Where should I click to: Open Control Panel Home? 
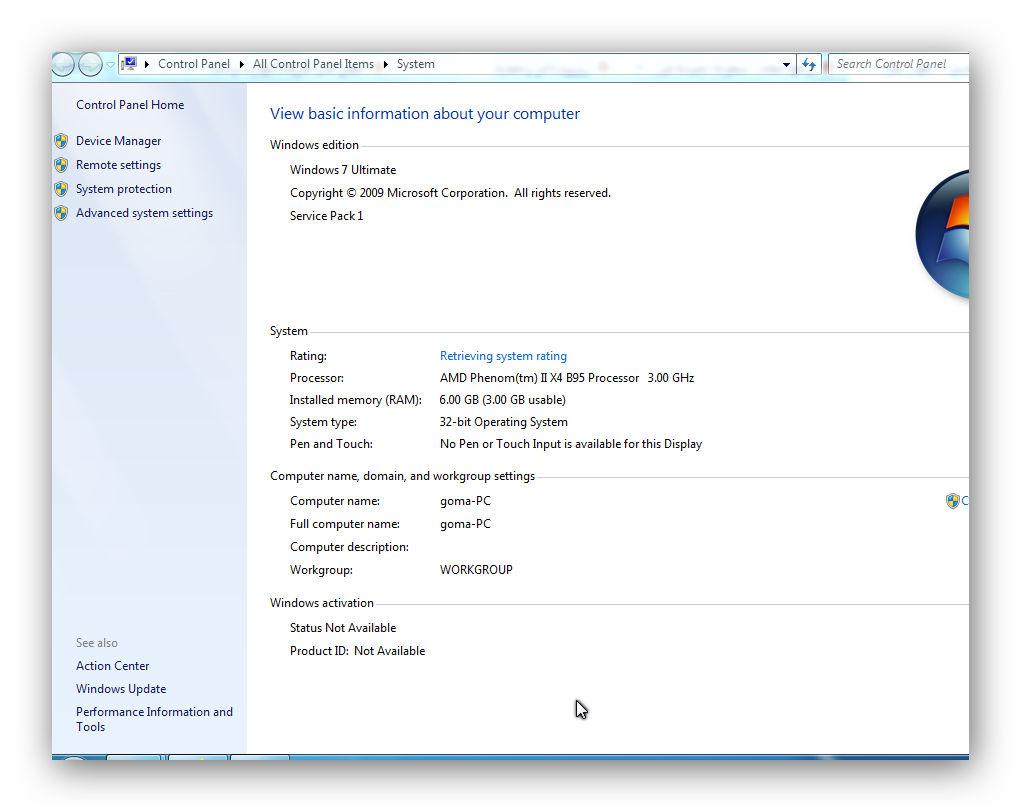[130, 105]
